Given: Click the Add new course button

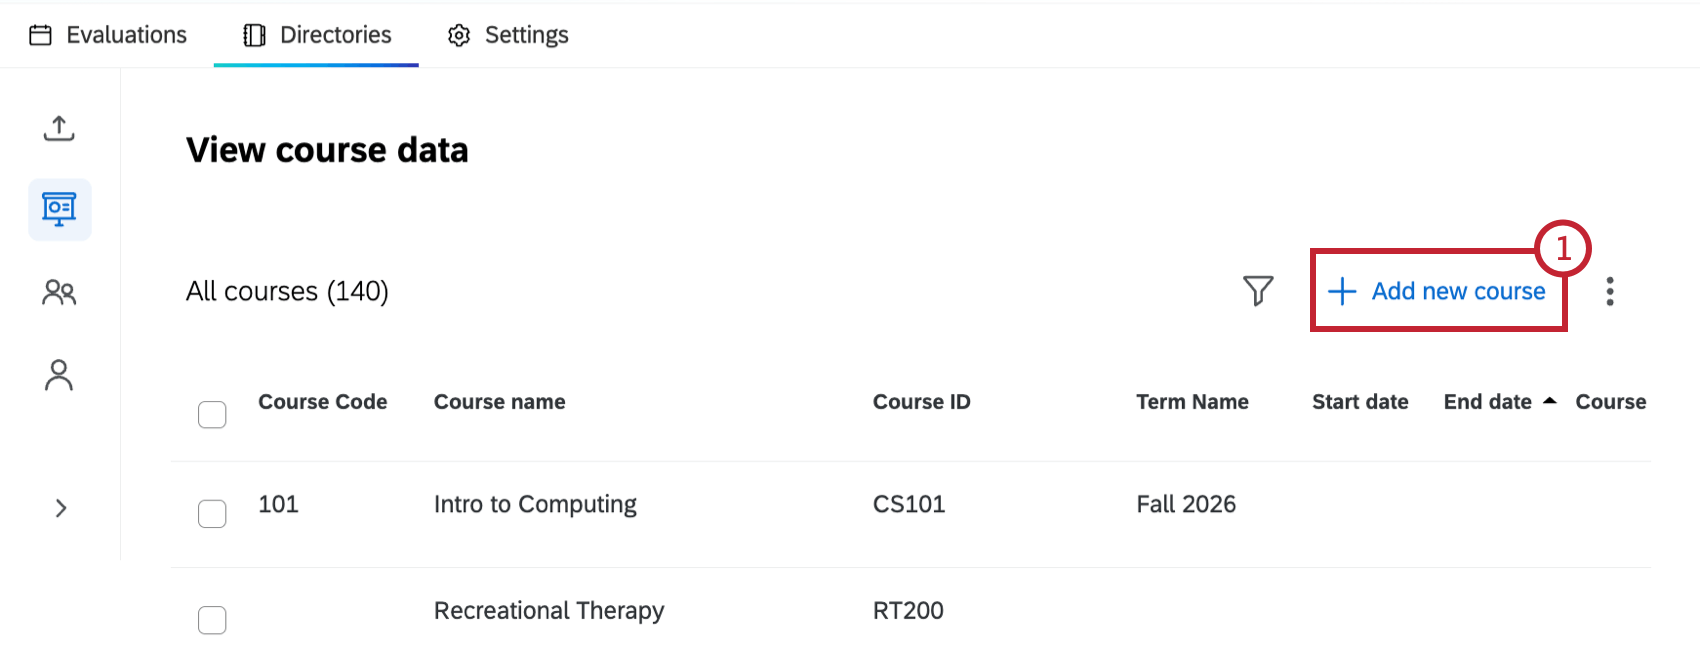Looking at the screenshot, I should [x=1438, y=291].
